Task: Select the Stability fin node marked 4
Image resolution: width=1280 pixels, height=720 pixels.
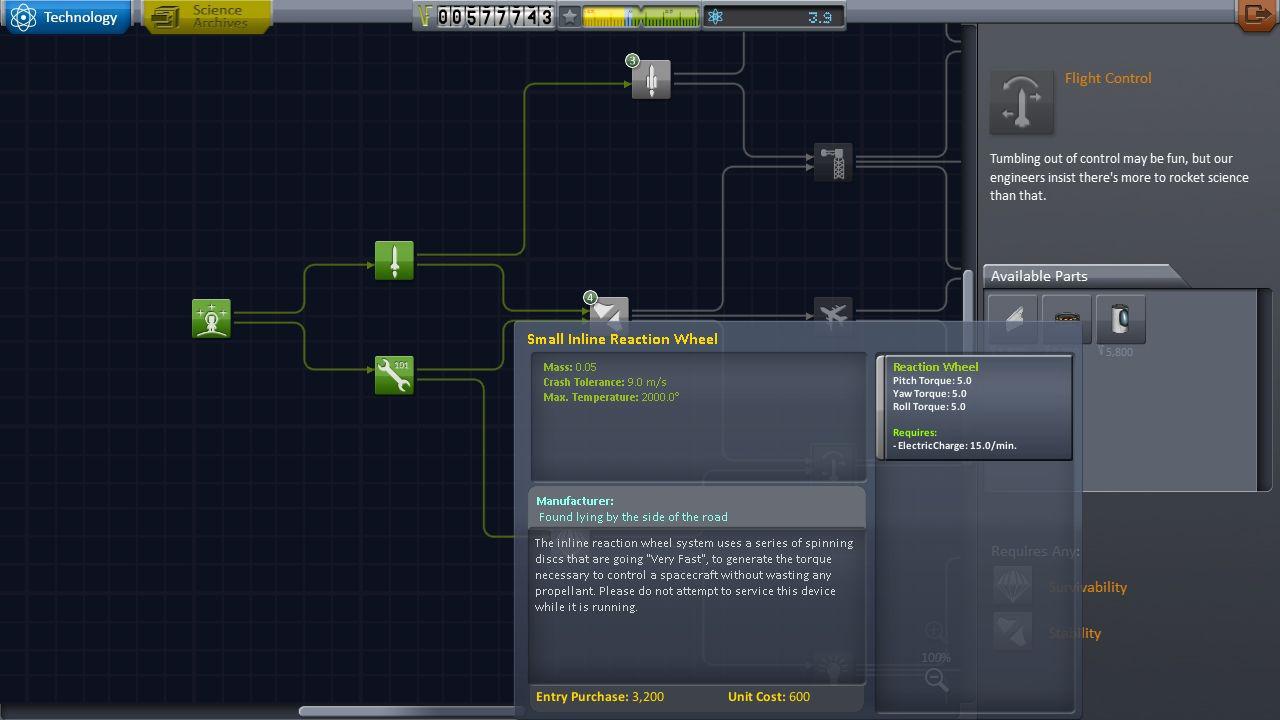Action: tap(609, 313)
